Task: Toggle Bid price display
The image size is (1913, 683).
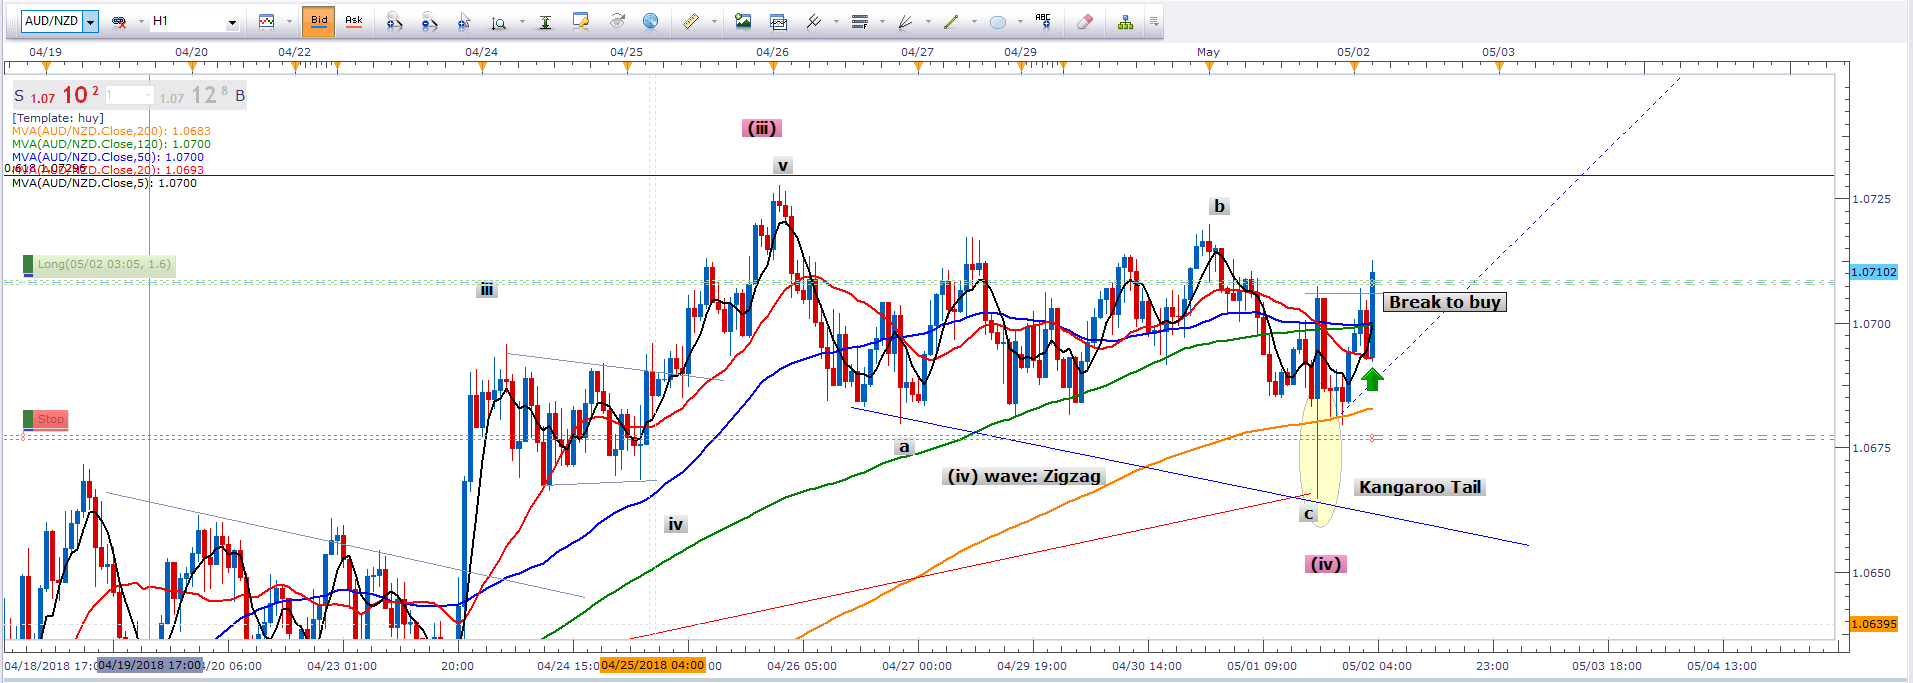Action: pos(319,21)
